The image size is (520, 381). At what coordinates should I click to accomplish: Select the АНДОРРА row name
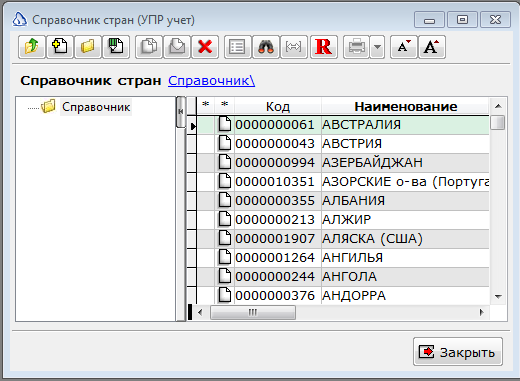point(354,296)
